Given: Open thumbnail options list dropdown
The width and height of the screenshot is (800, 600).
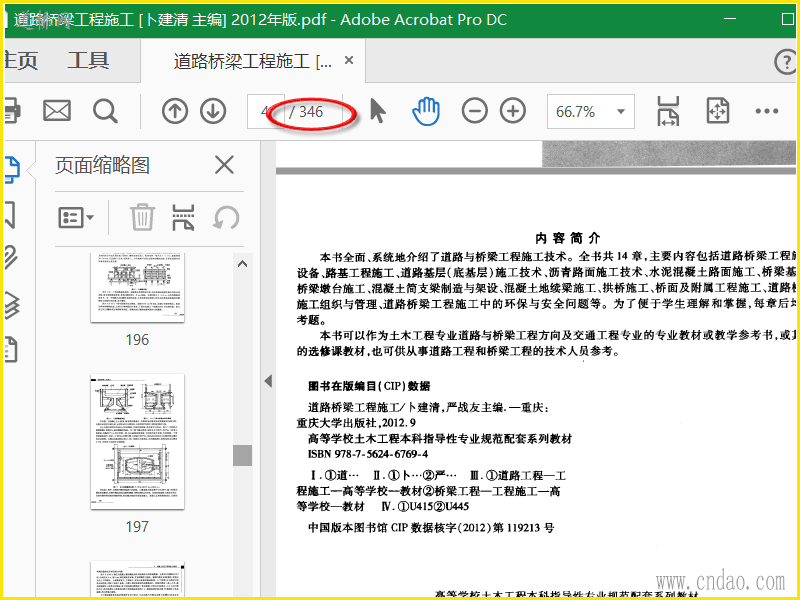Looking at the screenshot, I should coord(76,218).
